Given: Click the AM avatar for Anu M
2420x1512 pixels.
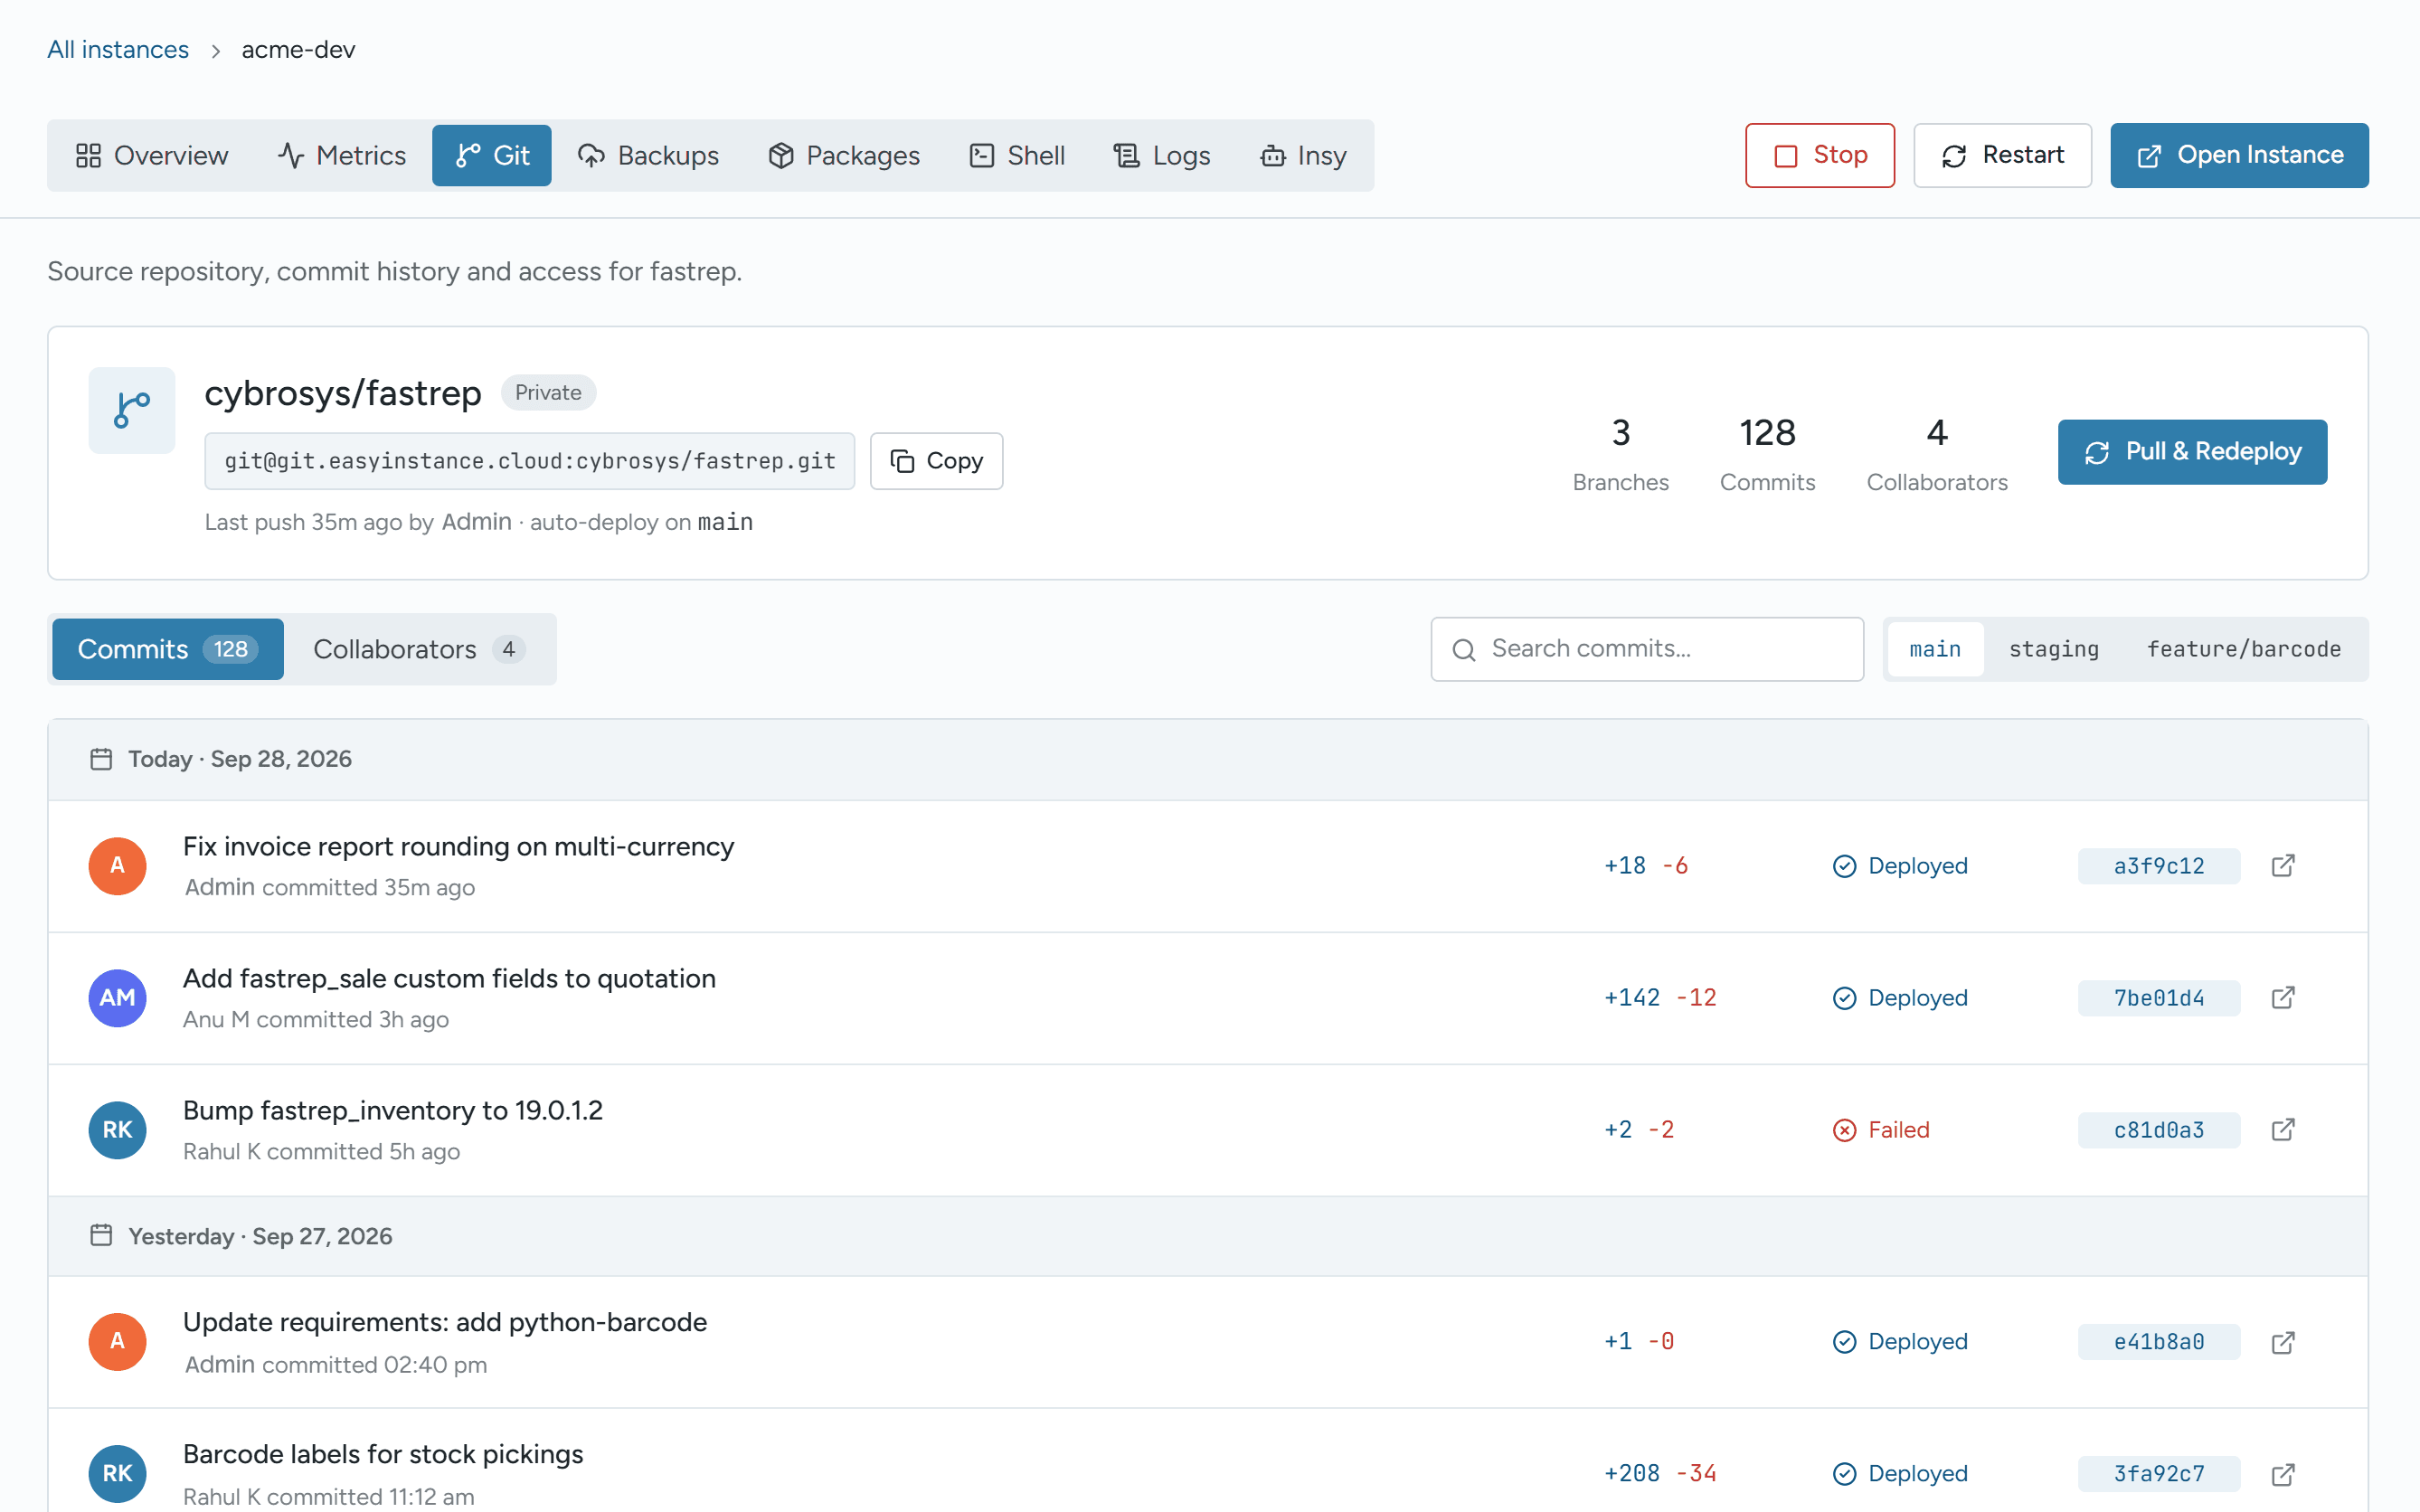Looking at the screenshot, I should 117,997.
